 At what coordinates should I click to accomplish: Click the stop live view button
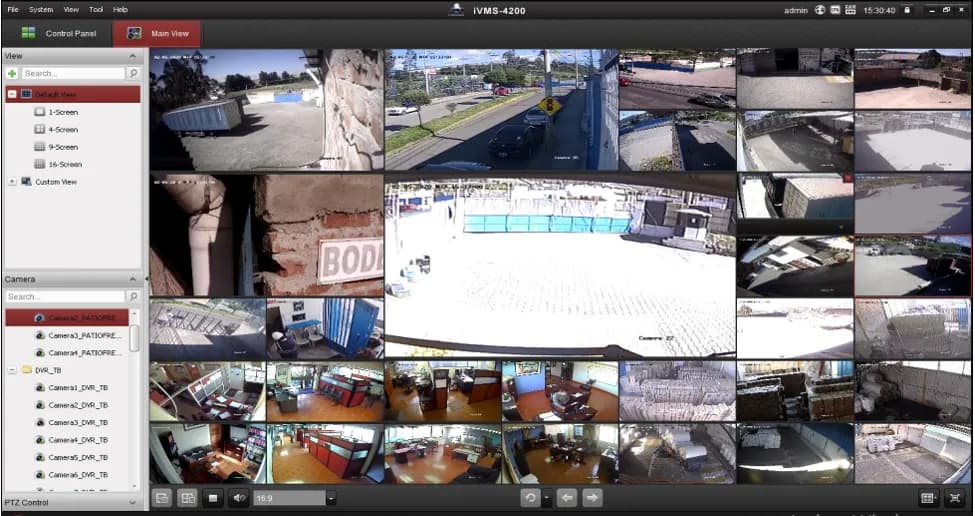[x=213, y=498]
